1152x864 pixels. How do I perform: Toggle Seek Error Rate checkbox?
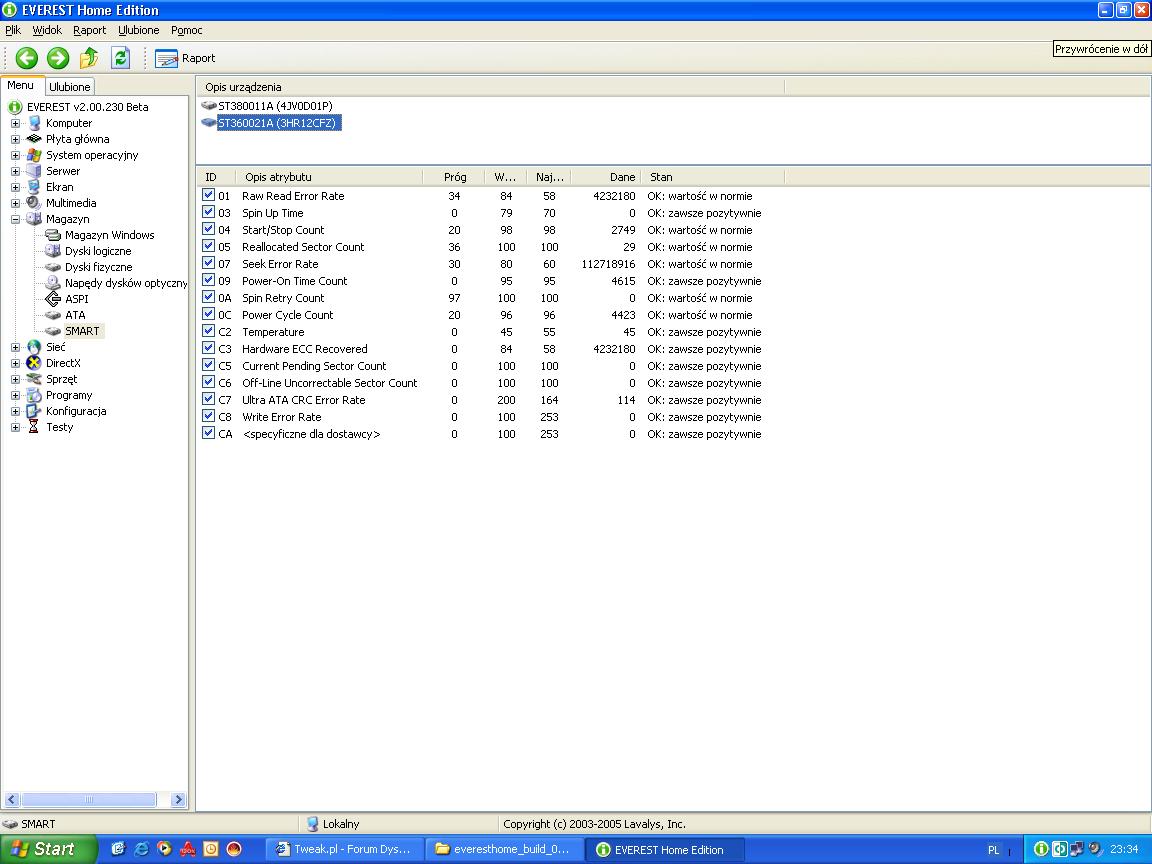pos(209,263)
